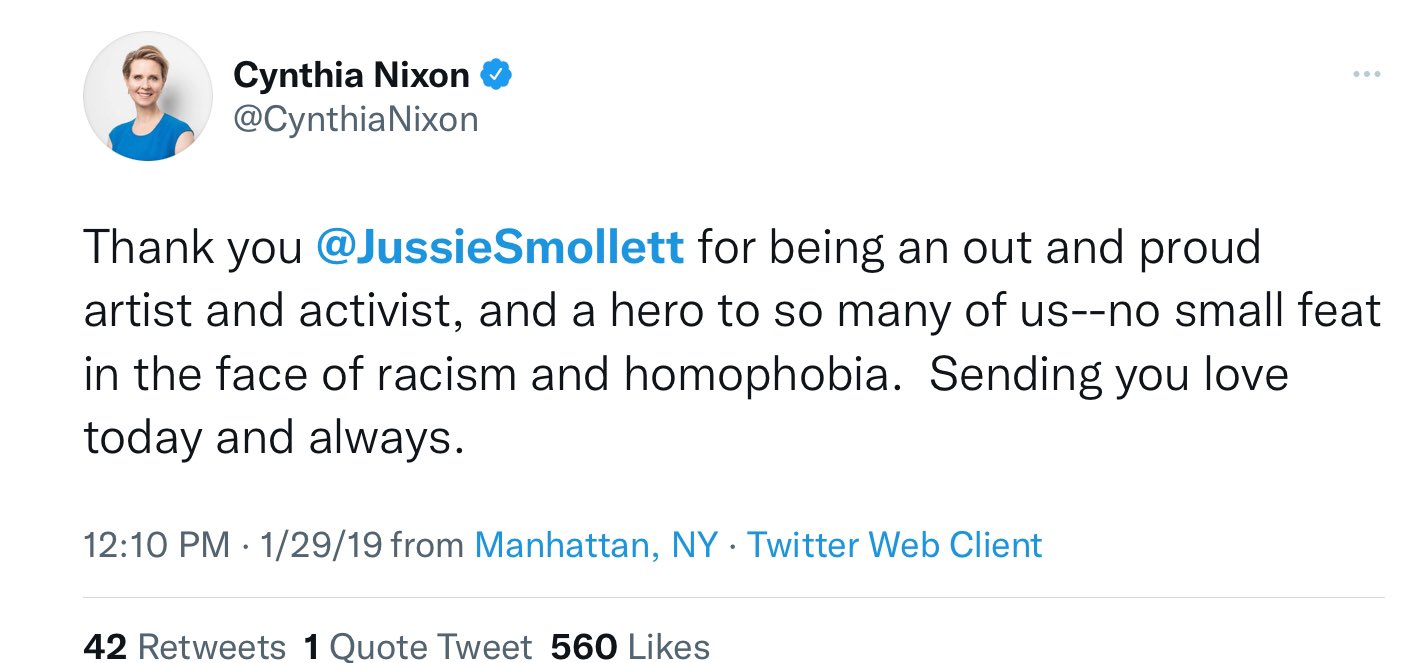Show the 560 Likes list
Viewport: 1404px width, 663px height.
pos(630,647)
